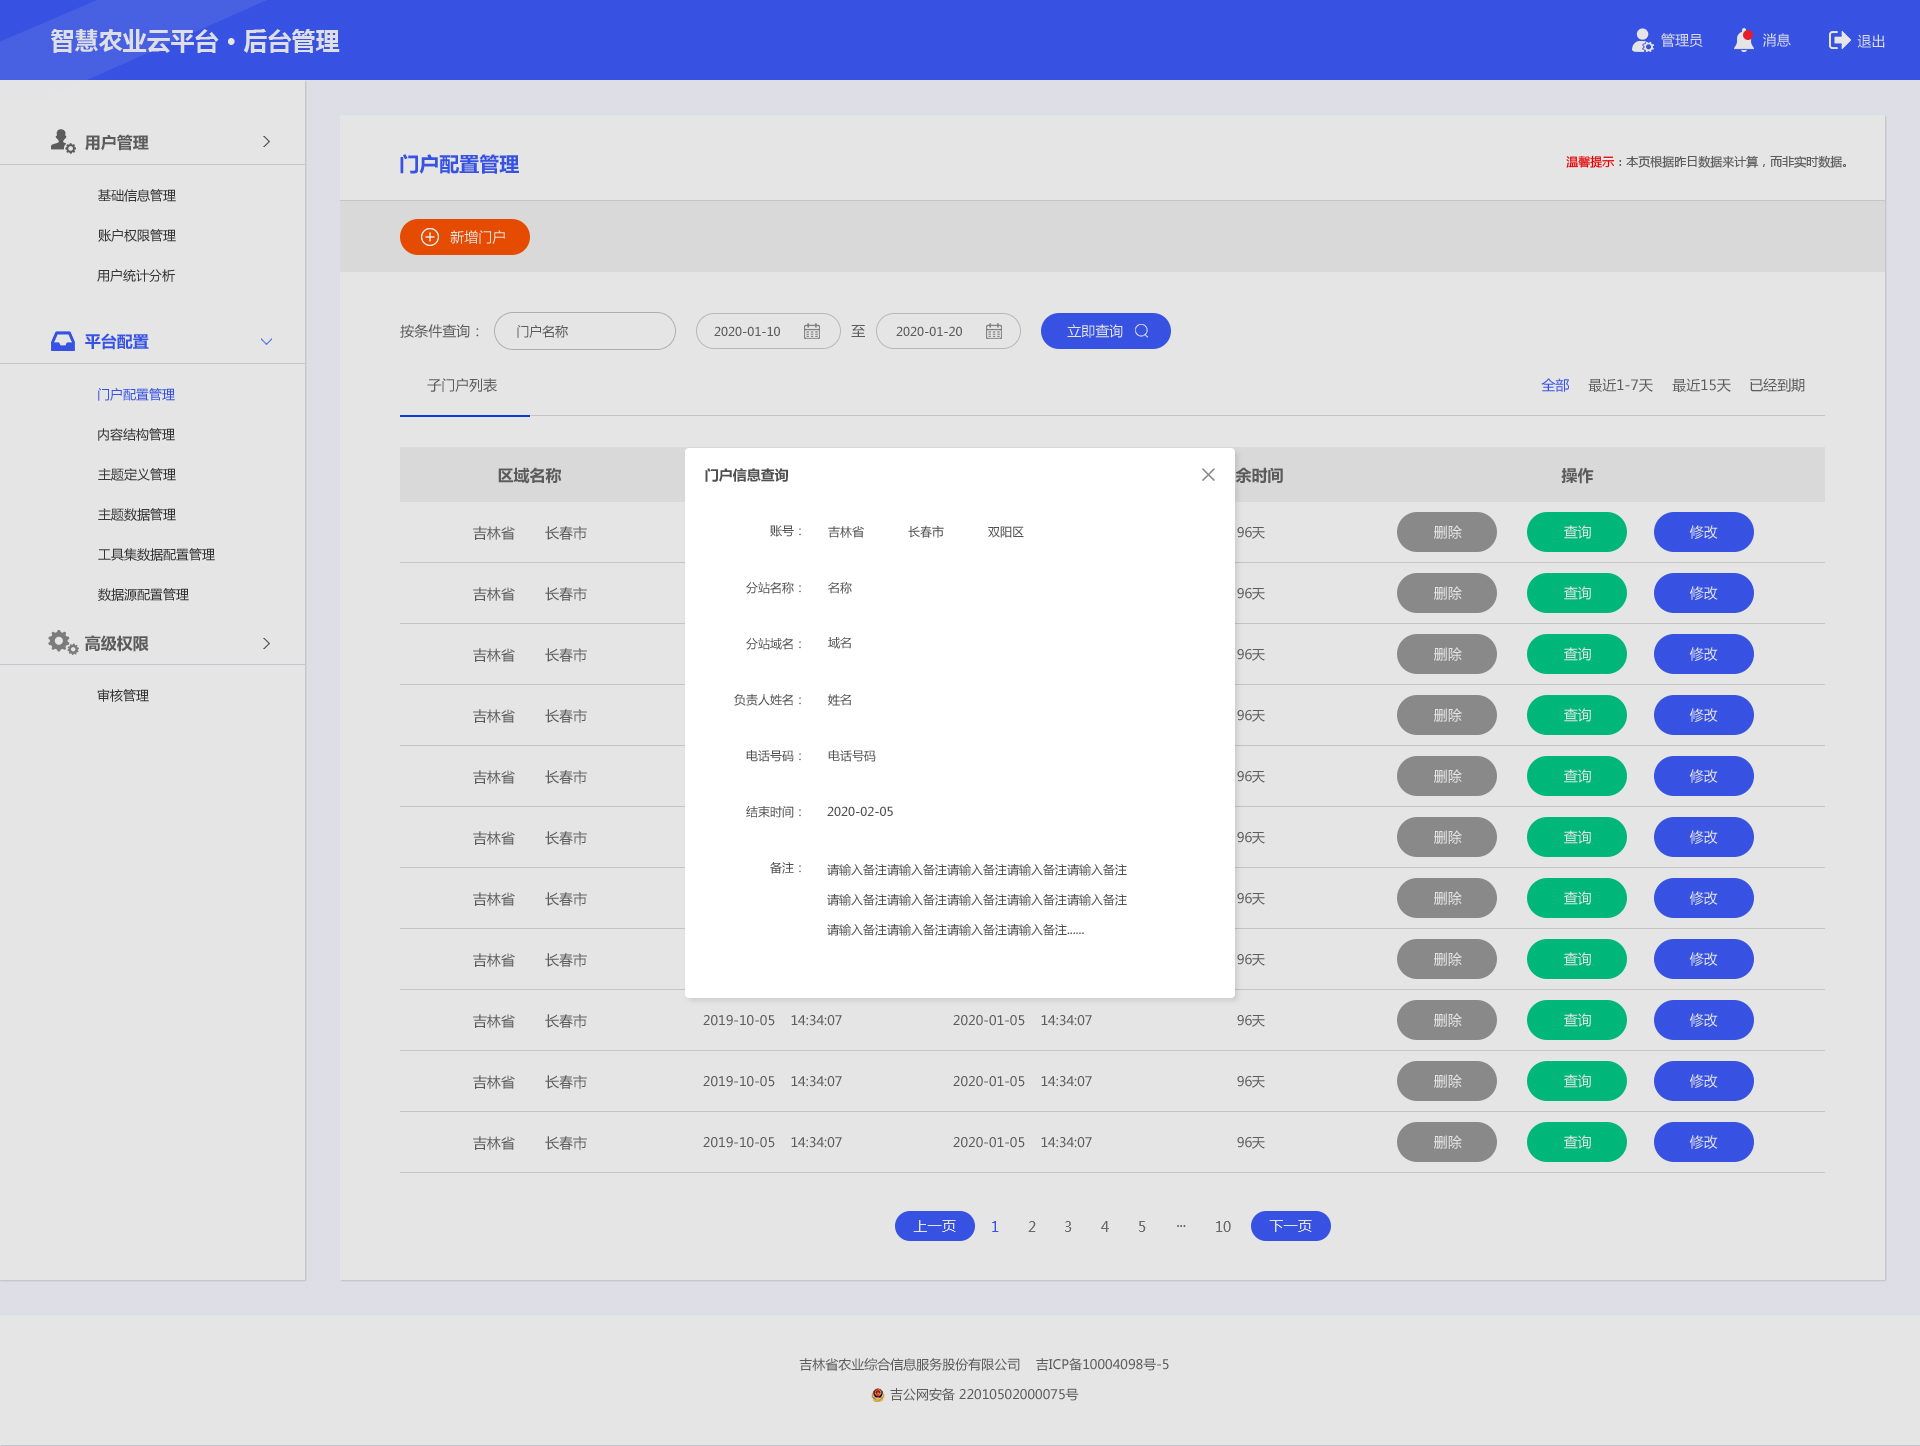Click the logout exit icon

(1839, 40)
